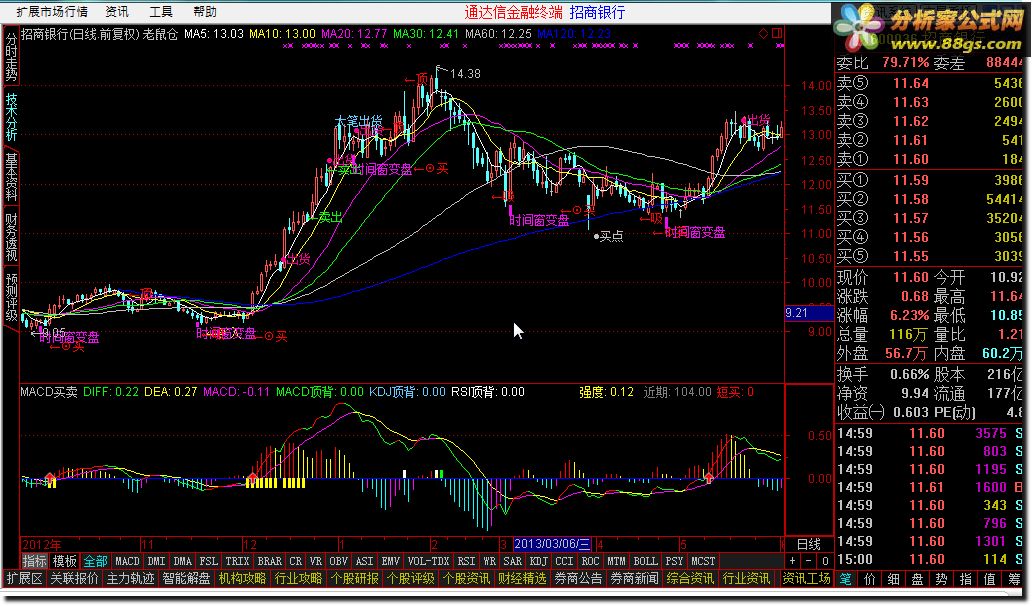Image resolution: width=1033 pixels, height=606 pixels.
Task: Switch indicator to CCI
Action: (565, 561)
